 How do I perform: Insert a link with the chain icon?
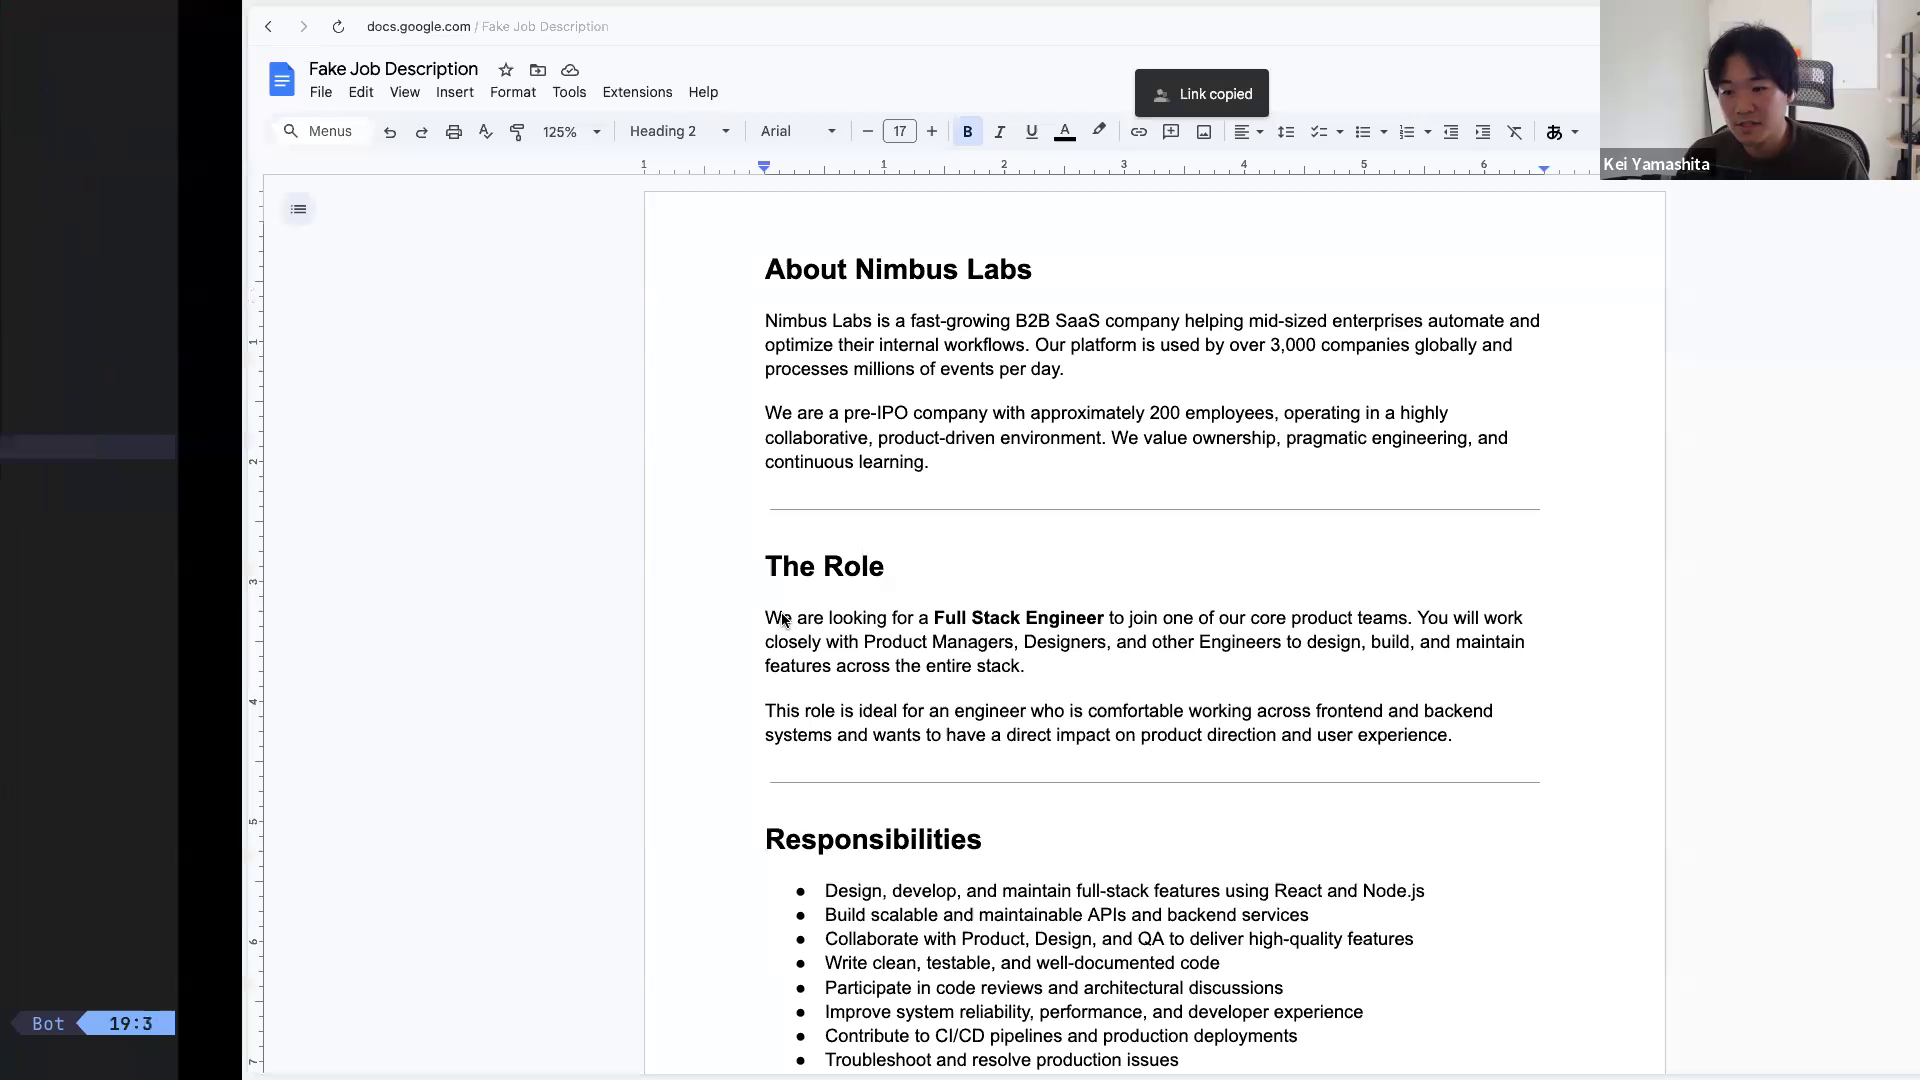[1139, 132]
